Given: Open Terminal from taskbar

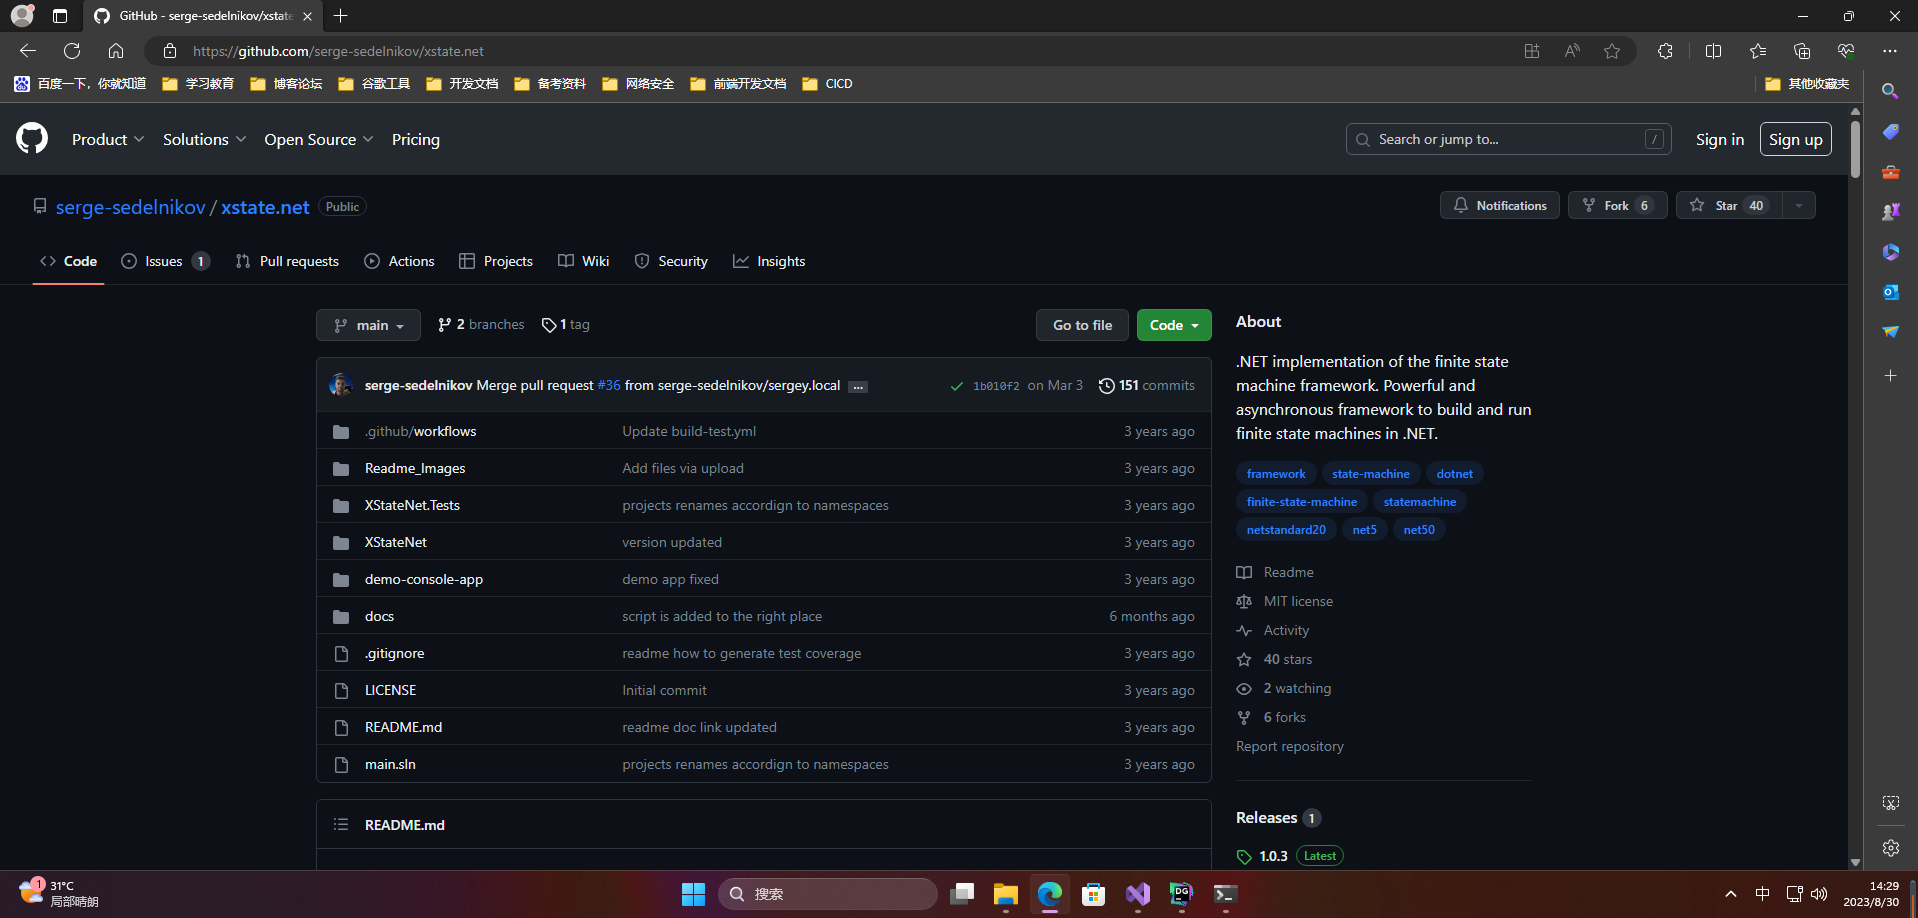Looking at the screenshot, I should click(1225, 894).
